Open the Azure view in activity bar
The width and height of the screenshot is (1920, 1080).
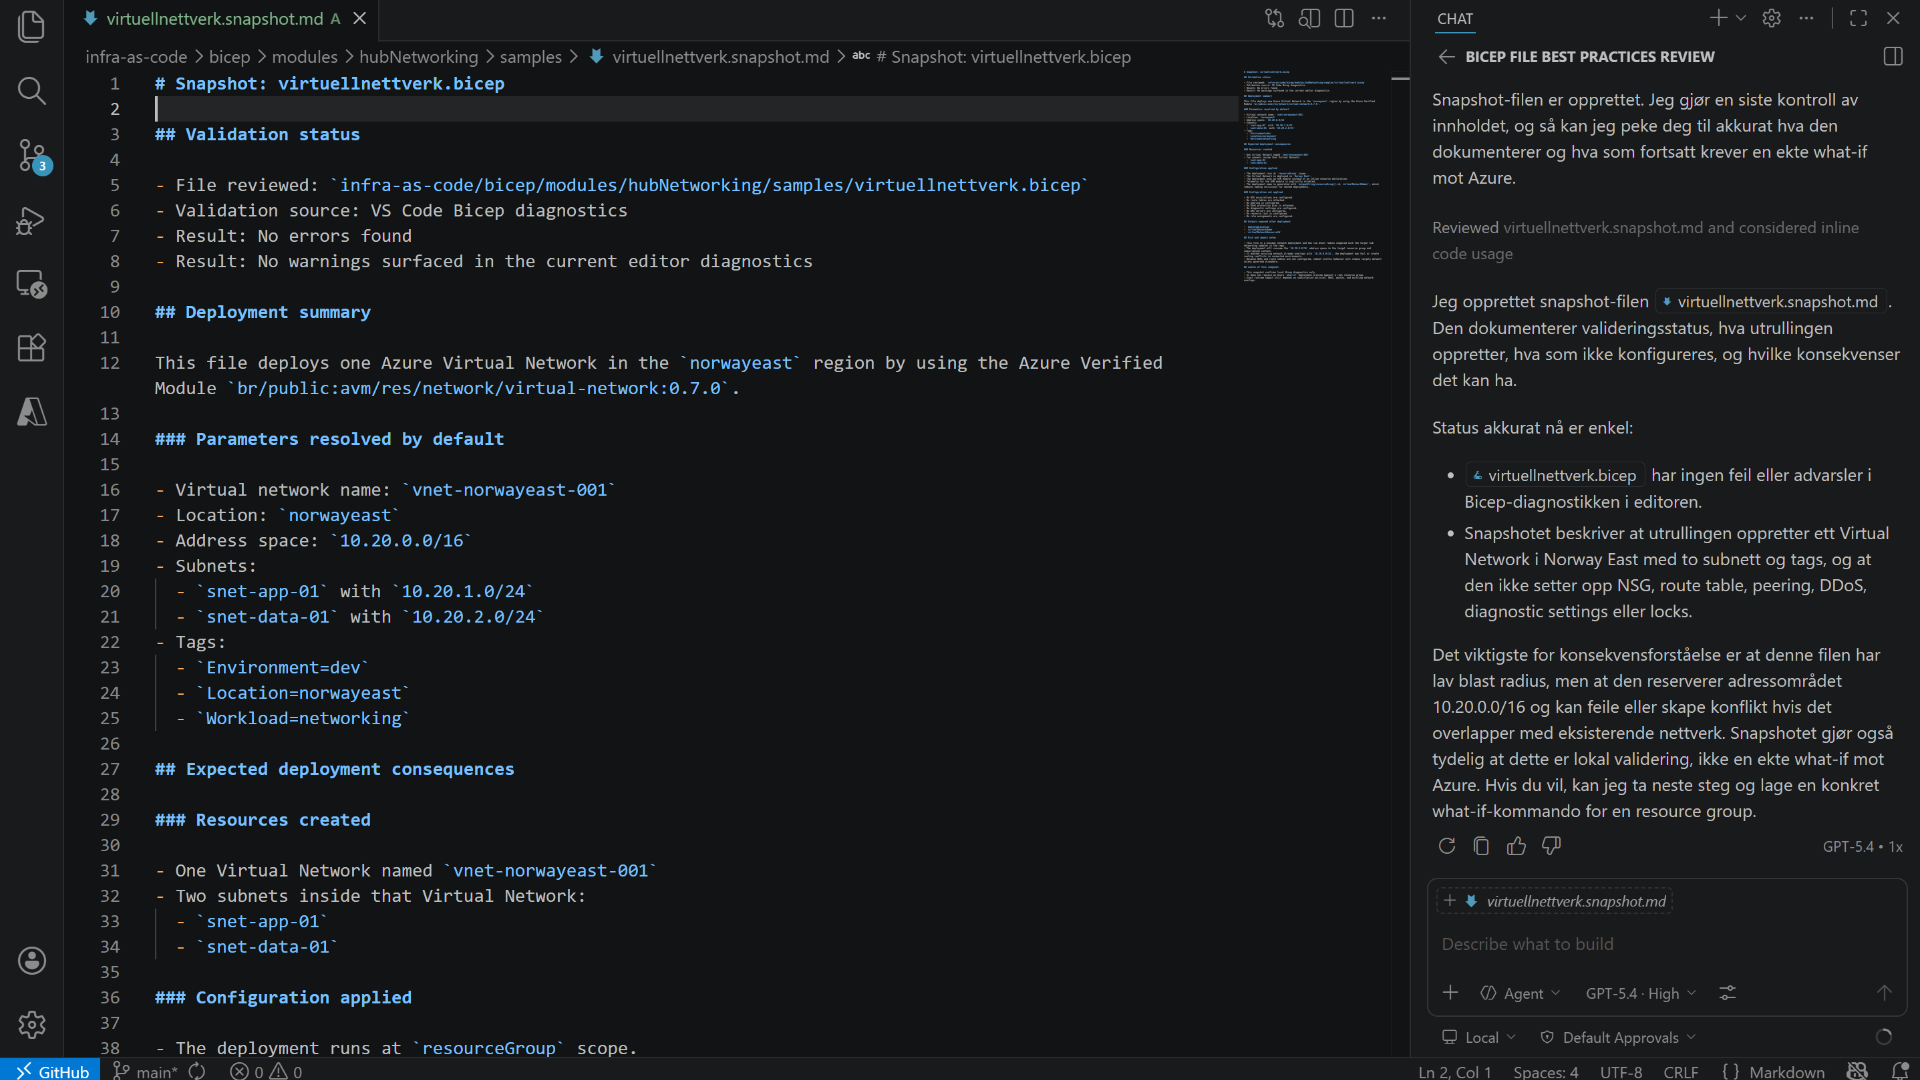point(32,412)
